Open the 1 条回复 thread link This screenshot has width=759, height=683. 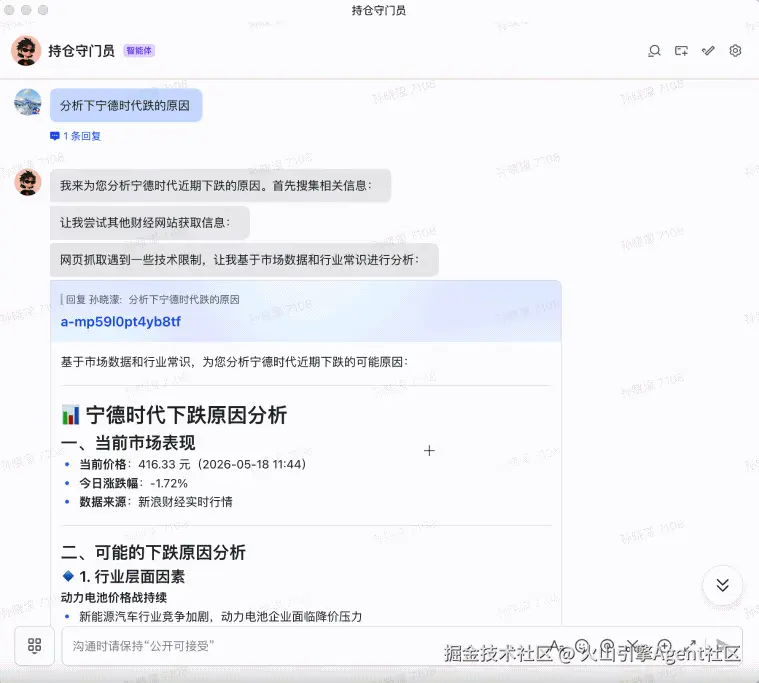(x=82, y=136)
